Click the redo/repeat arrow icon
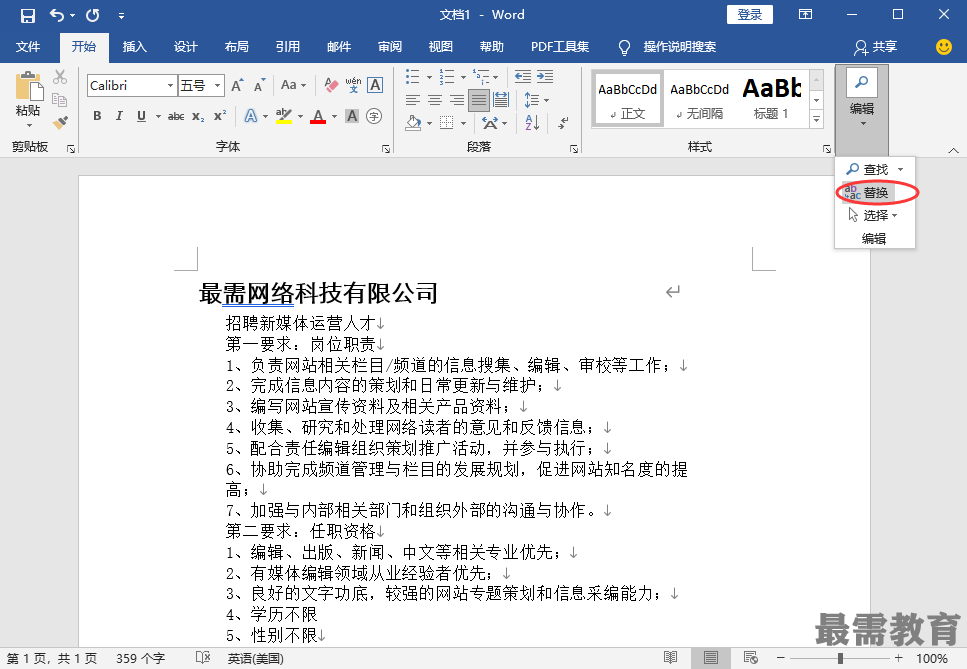Image resolution: width=967 pixels, height=669 pixels. tap(93, 15)
